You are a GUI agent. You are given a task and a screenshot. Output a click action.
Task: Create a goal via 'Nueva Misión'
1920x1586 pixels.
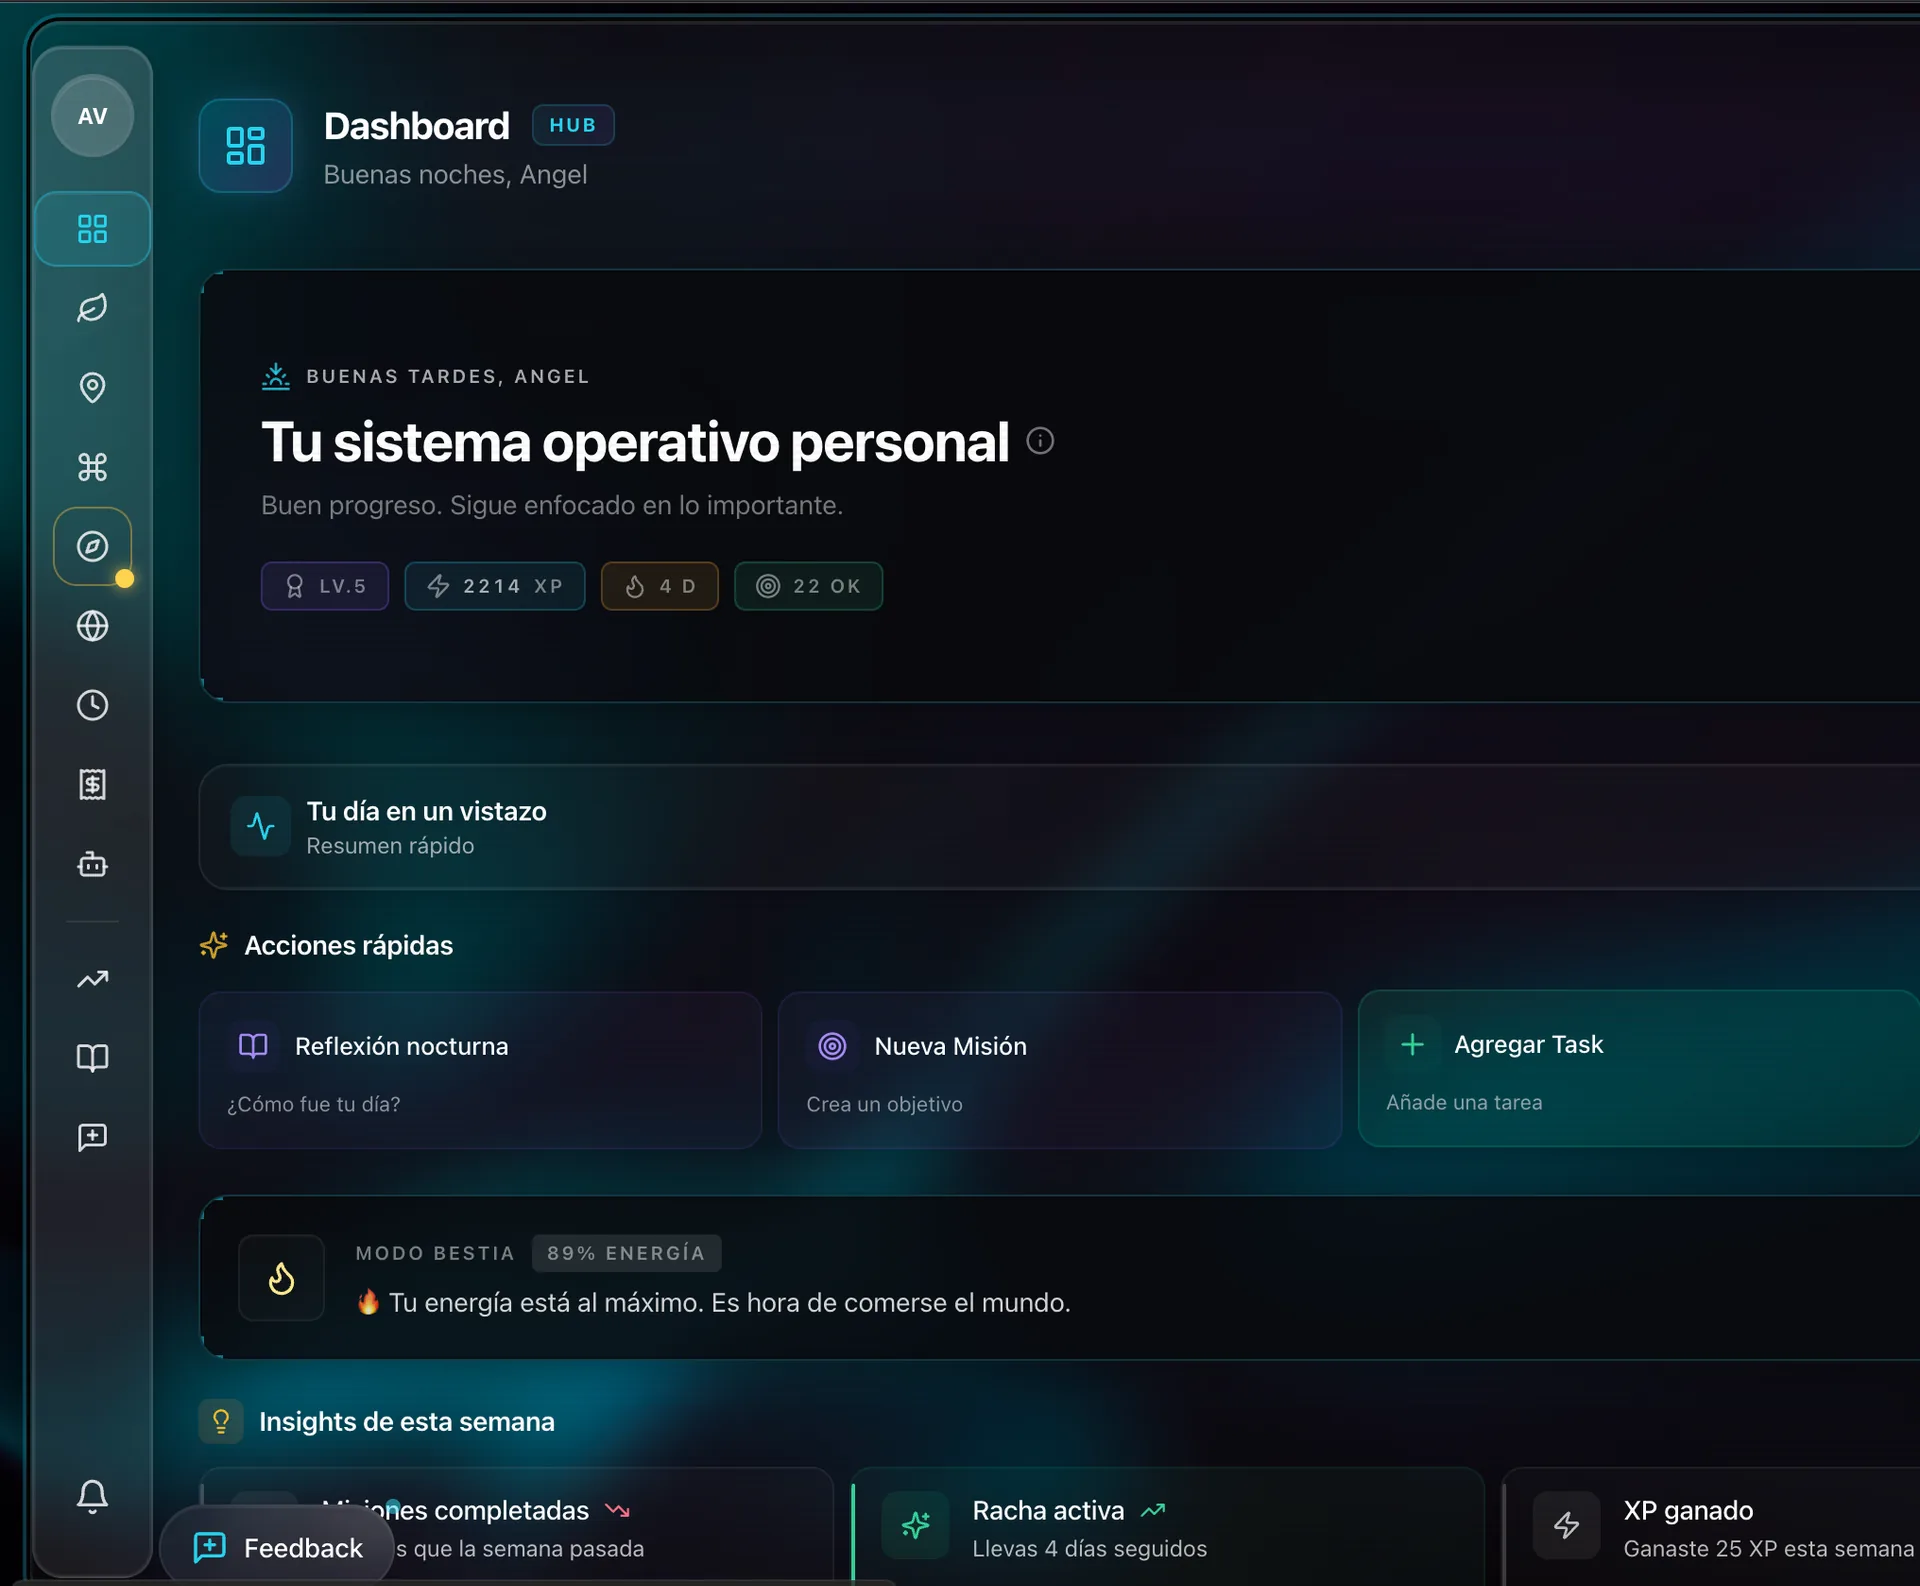(x=1058, y=1070)
